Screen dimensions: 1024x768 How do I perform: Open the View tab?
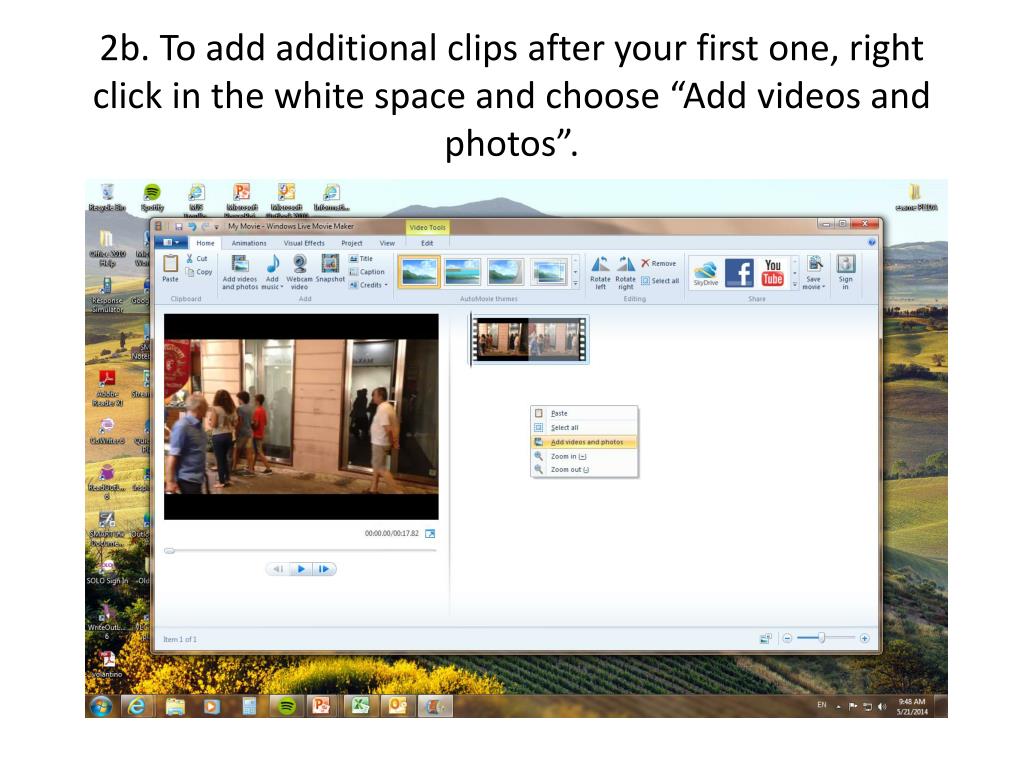point(387,243)
